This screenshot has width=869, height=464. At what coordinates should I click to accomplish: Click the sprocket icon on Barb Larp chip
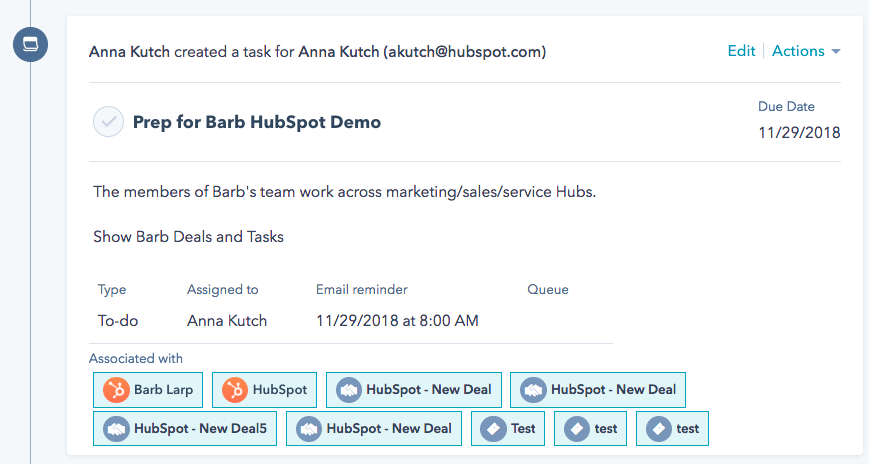(116, 389)
